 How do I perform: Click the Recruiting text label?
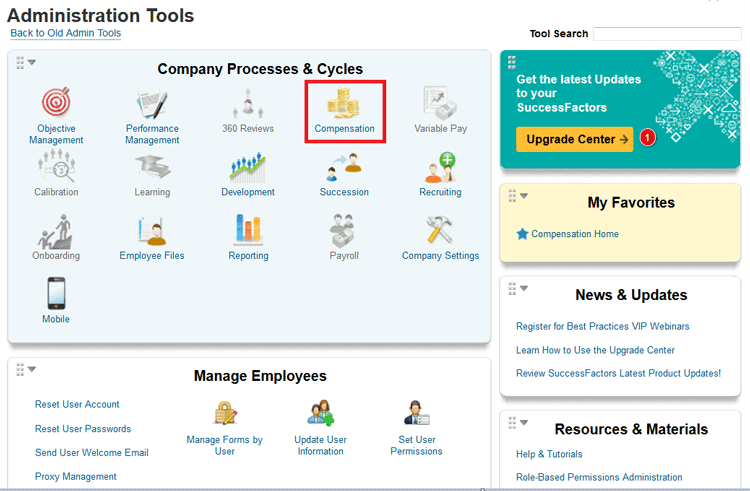point(440,192)
